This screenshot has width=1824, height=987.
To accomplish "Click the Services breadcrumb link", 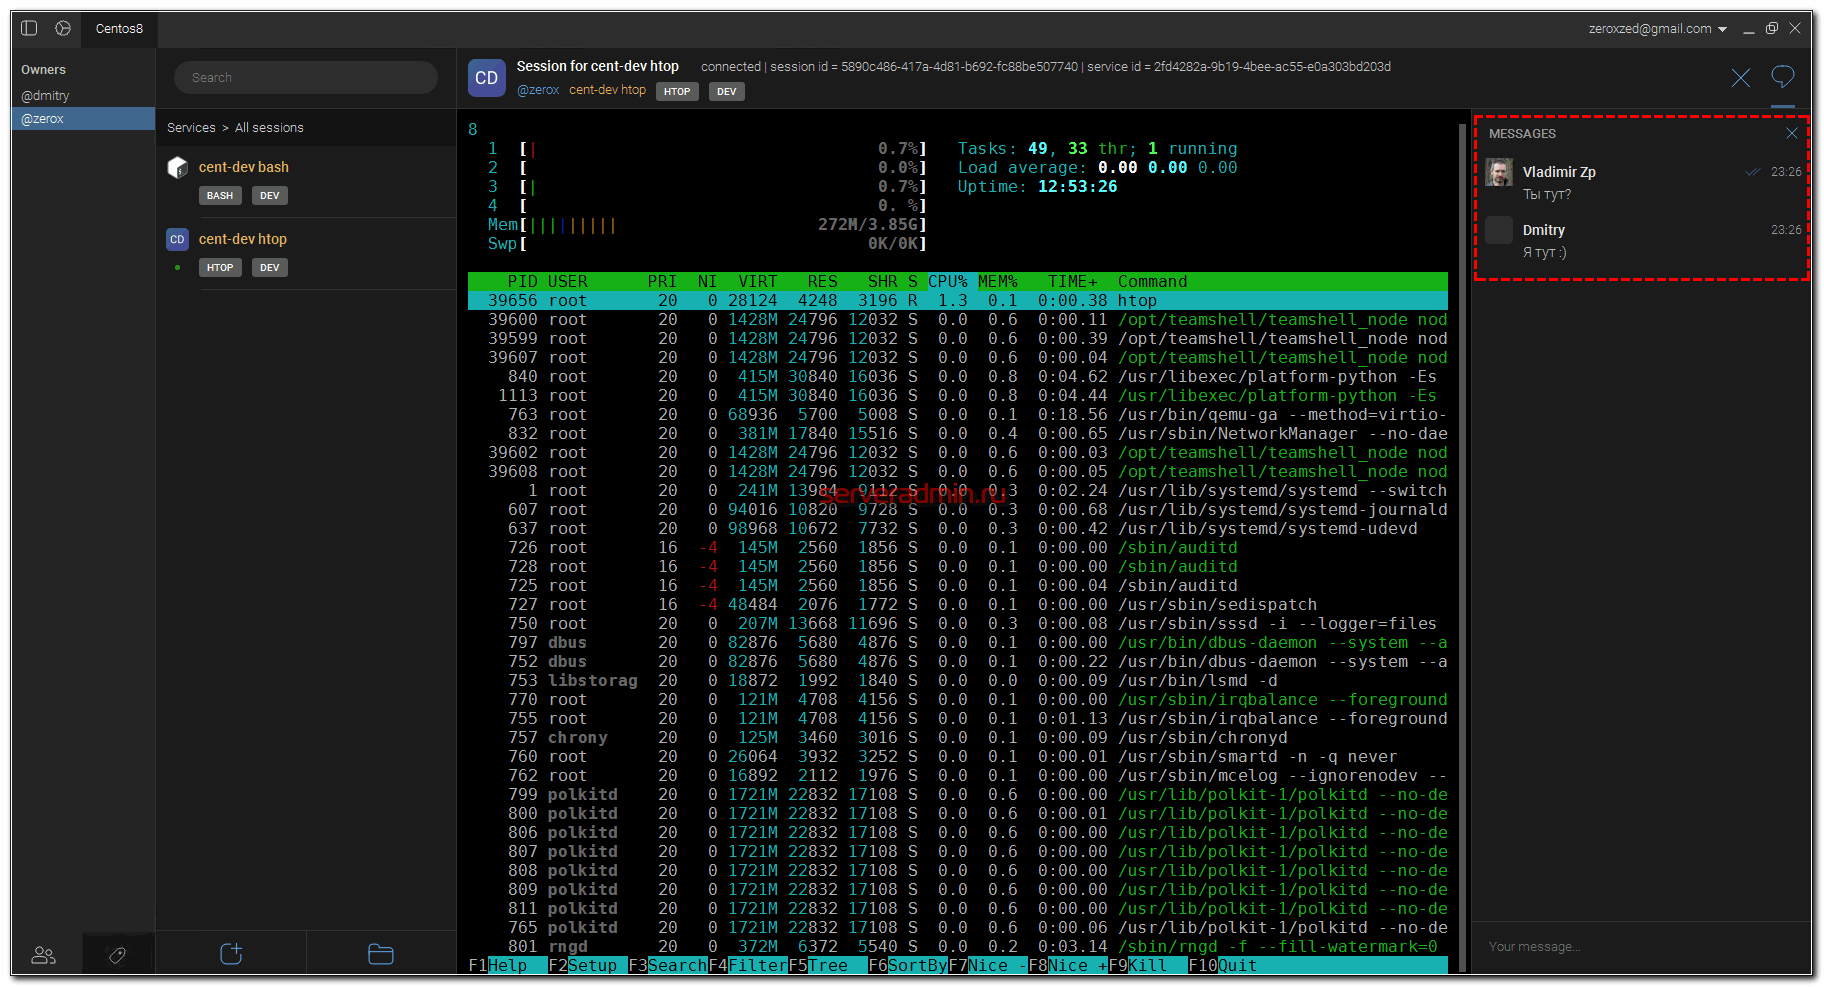I will (x=191, y=128).
